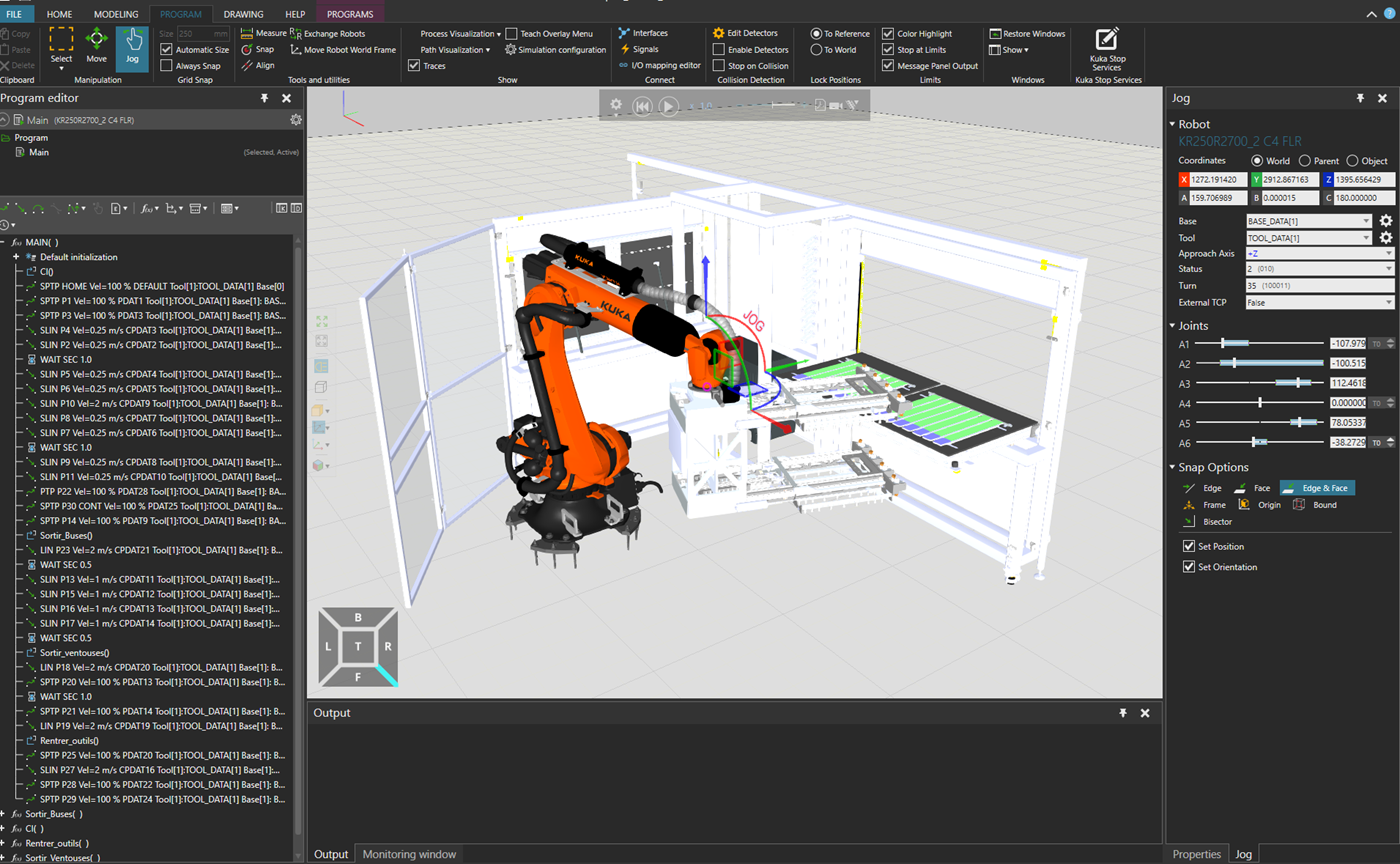Collapse the MAIN( ) routine
This screenshot has width=1400, height=864.
[4, 242]
